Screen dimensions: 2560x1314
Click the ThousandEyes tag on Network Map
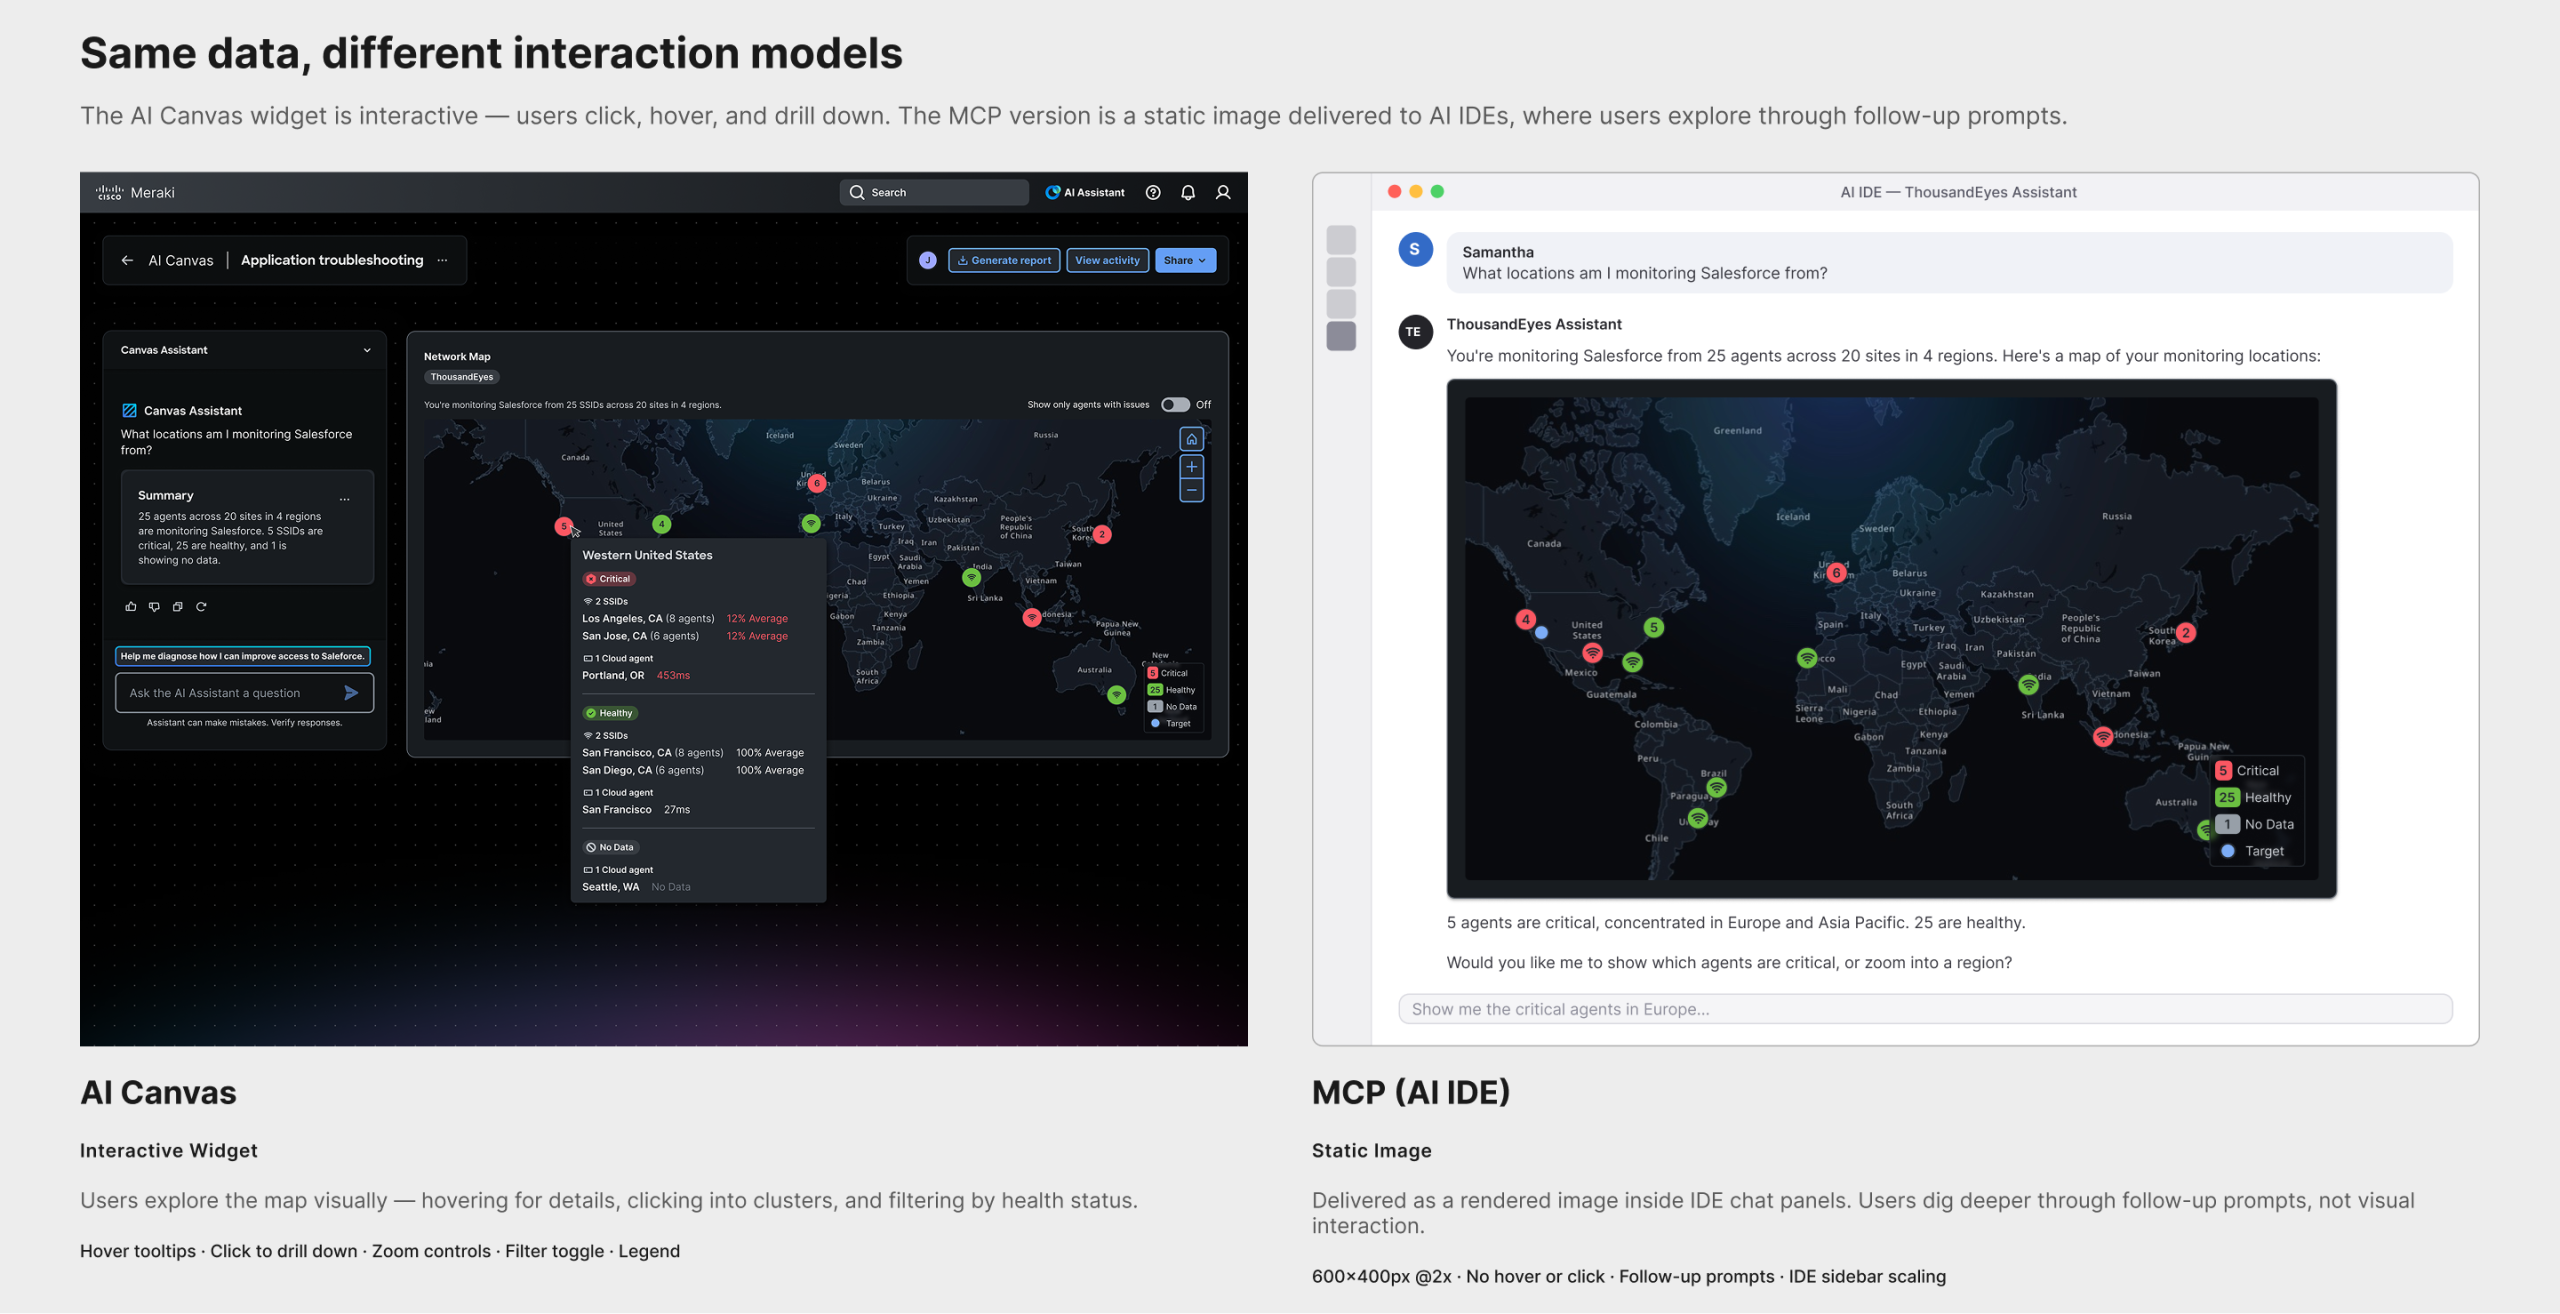[x=461, y=377]
